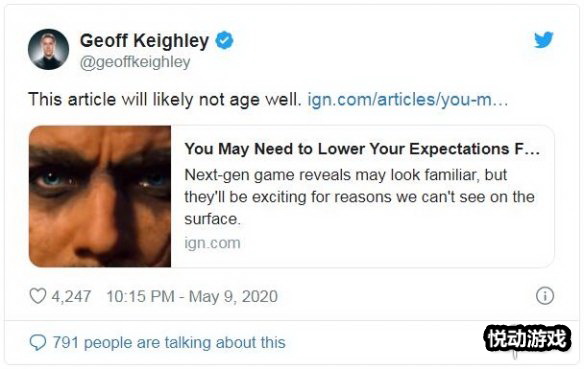Click the blue verified checkmark badge
Screen dimensions: 584x369
click(224, 40)
